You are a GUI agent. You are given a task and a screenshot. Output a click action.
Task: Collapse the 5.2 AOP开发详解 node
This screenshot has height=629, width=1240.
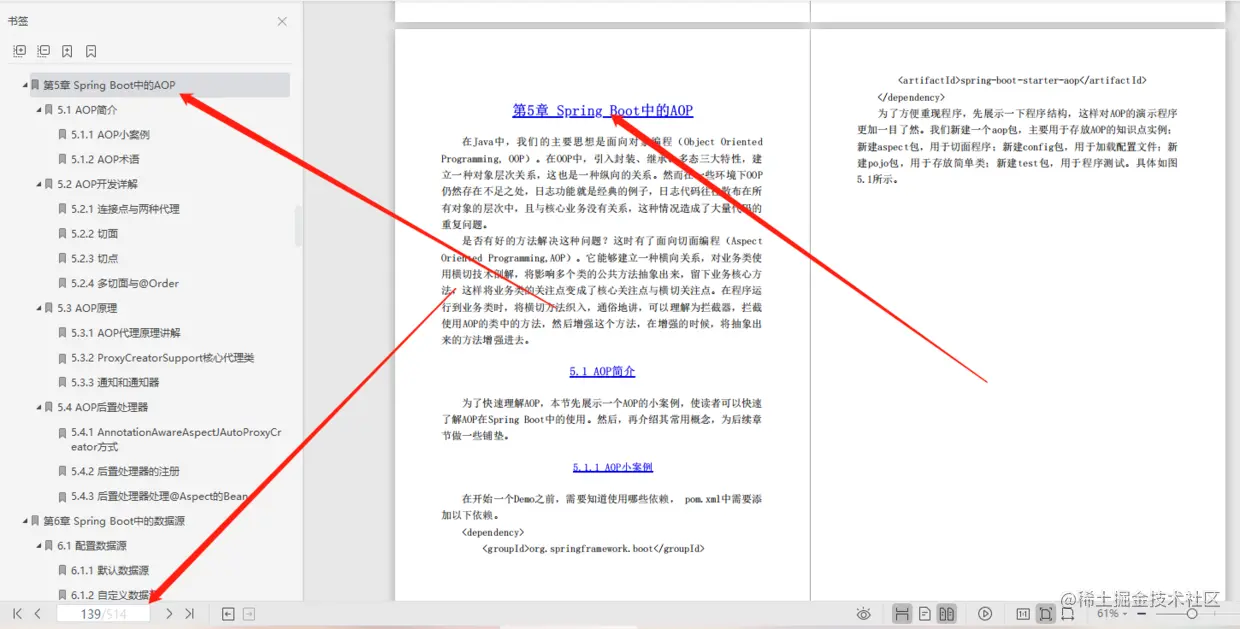[x=39, y=184]
